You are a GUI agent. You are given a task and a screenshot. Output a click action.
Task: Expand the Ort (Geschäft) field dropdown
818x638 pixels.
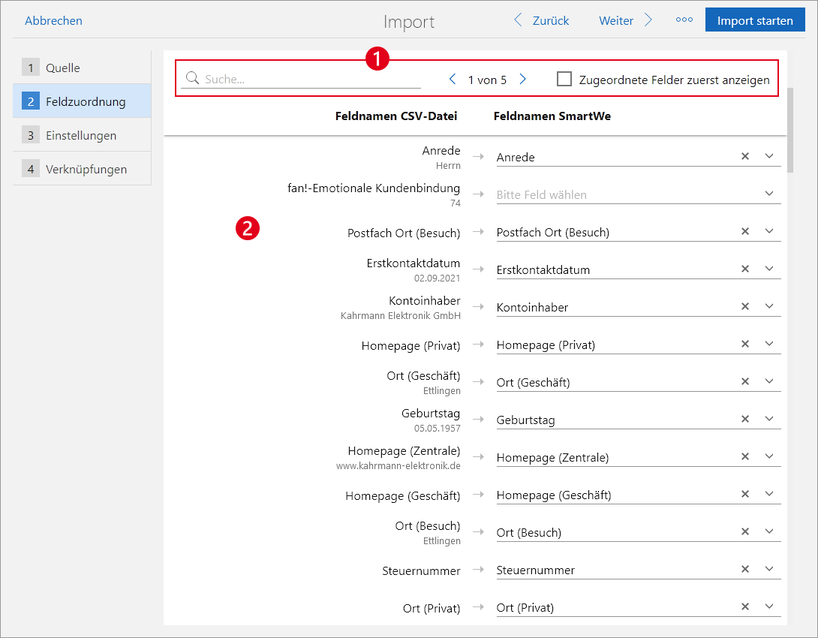click(x=769, y=381)
